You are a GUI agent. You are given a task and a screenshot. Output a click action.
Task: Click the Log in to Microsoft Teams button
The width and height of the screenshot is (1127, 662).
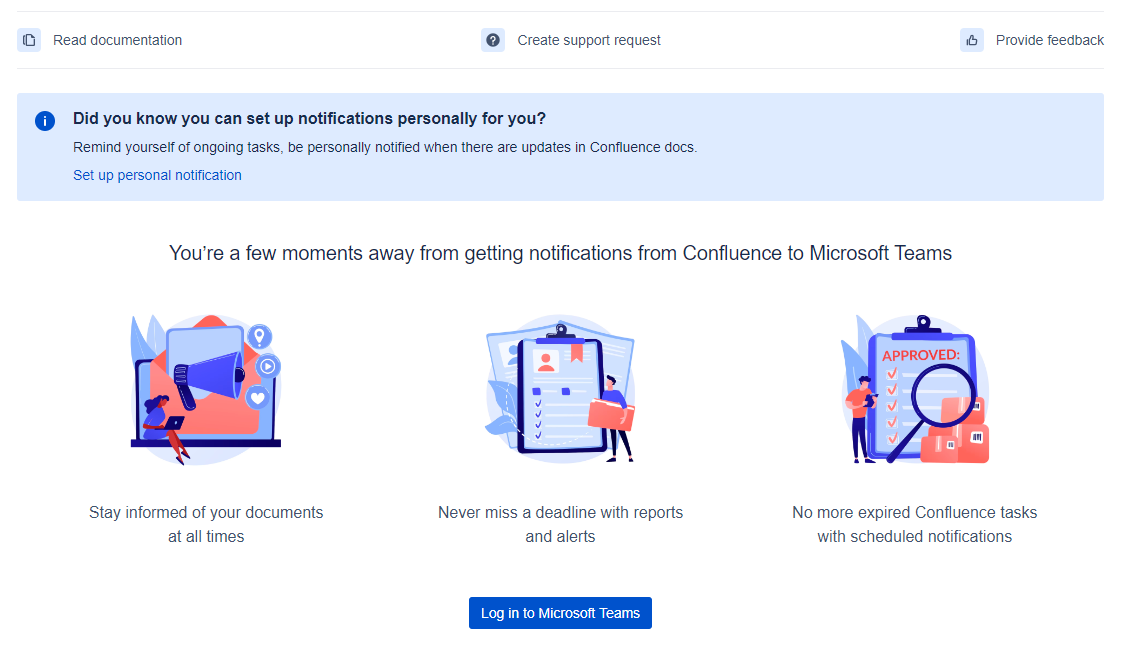pyautogui.click(x=560, y=613)
